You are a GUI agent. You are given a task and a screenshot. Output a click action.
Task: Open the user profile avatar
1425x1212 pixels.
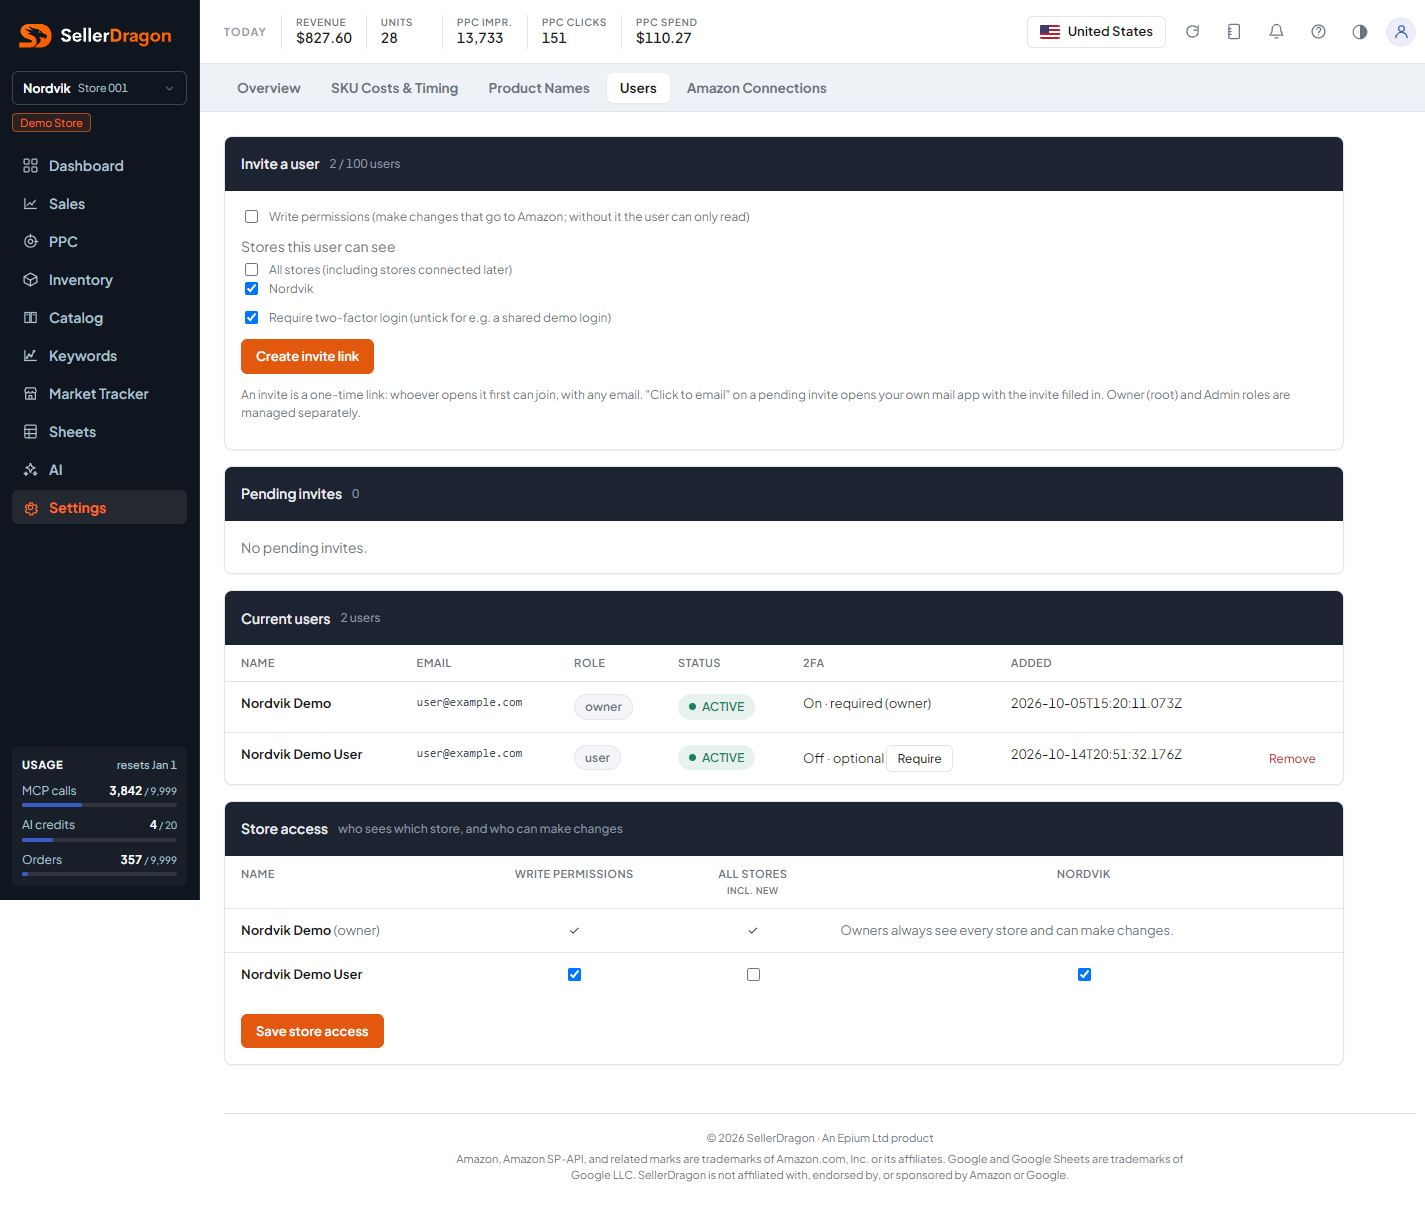tap(1401, 32)
